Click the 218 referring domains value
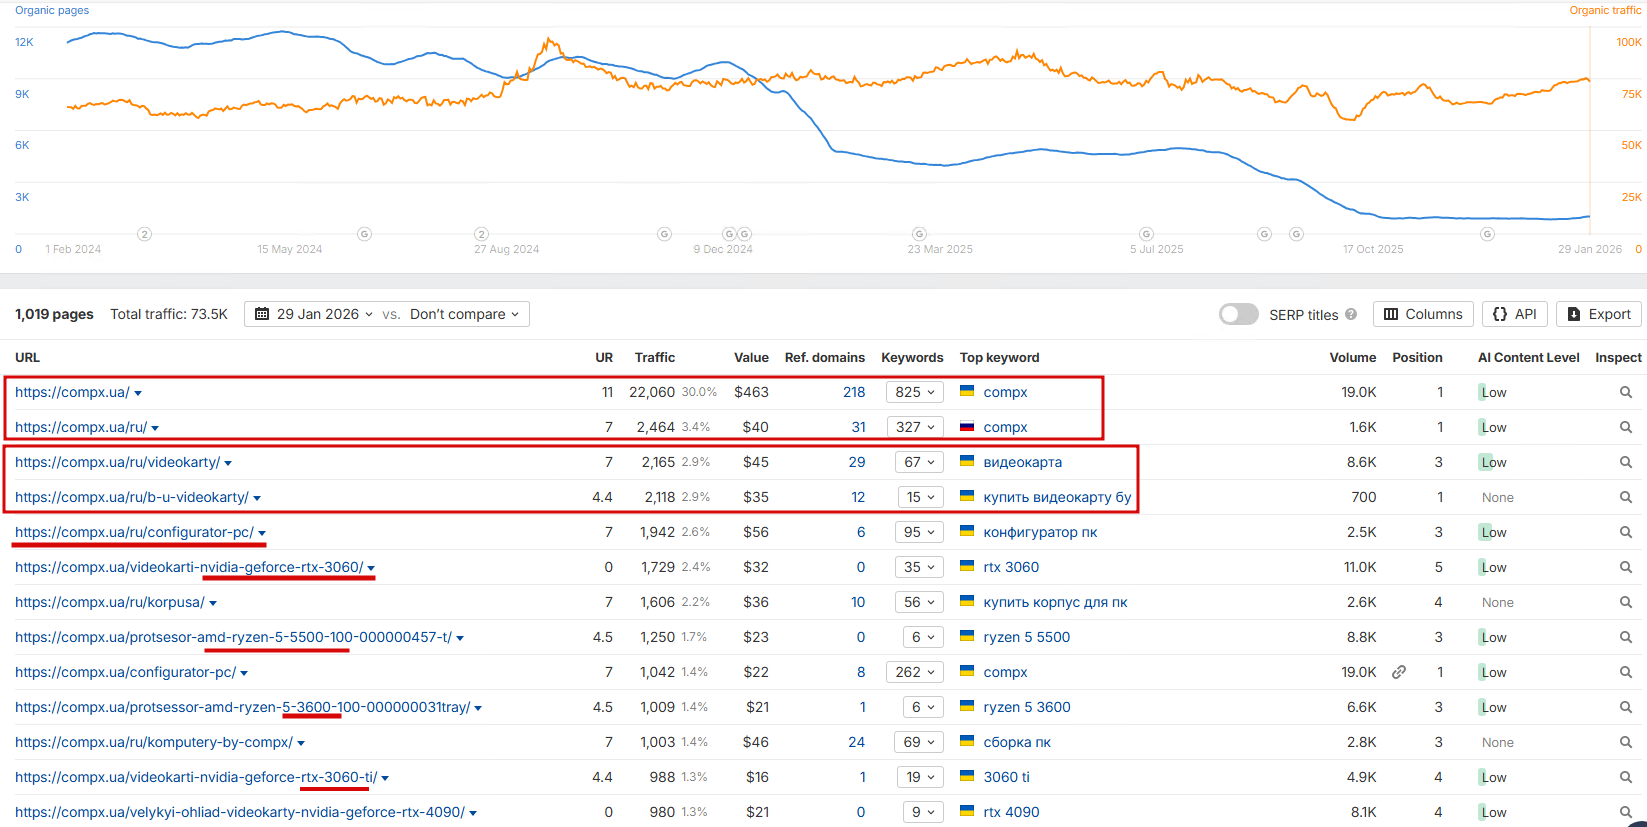Image resolution: width=1647 pixels, height=827 pixels. (x=854, y=392)
